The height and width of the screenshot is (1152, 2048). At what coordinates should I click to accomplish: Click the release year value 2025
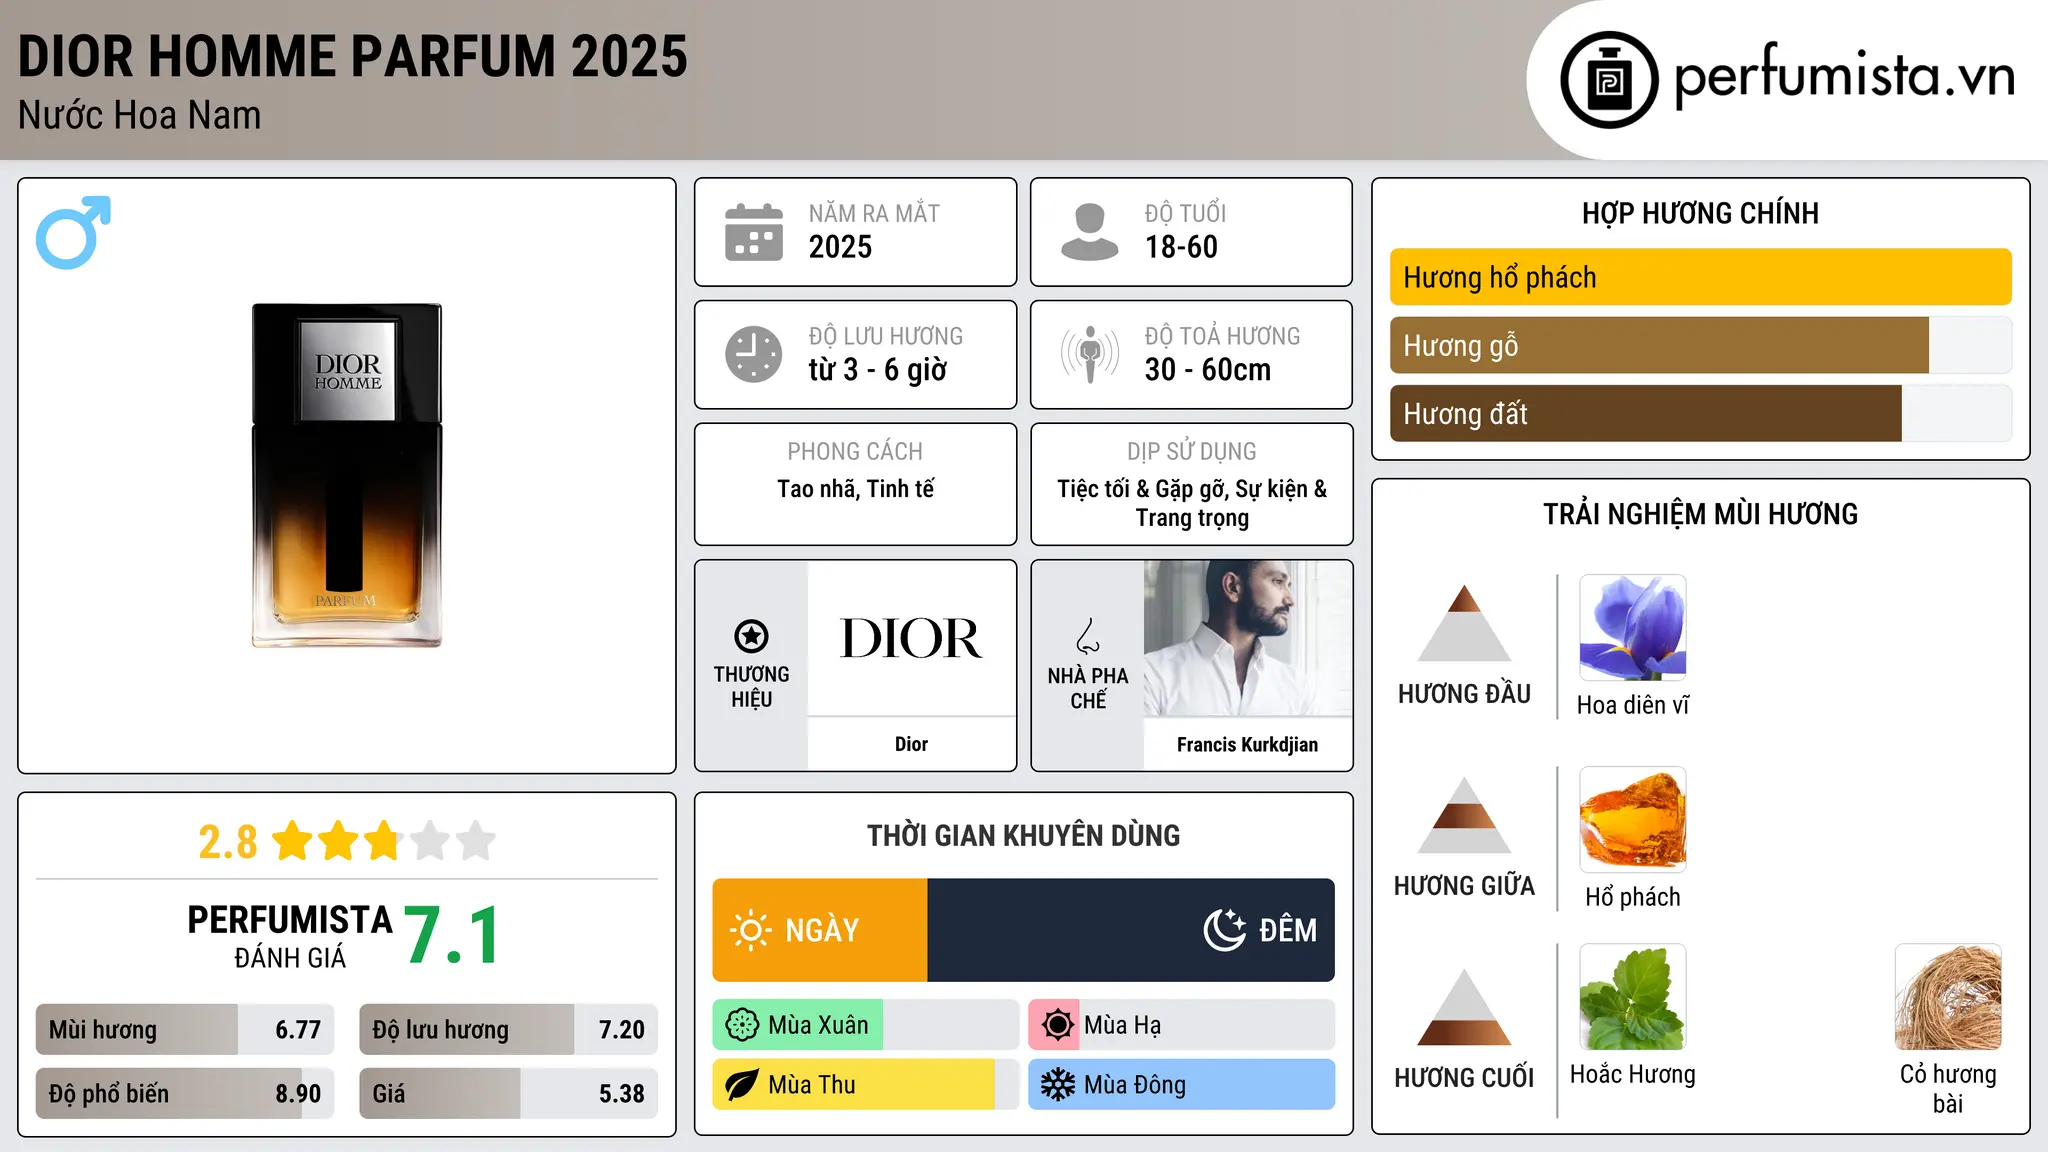click(x=840, y=247)
